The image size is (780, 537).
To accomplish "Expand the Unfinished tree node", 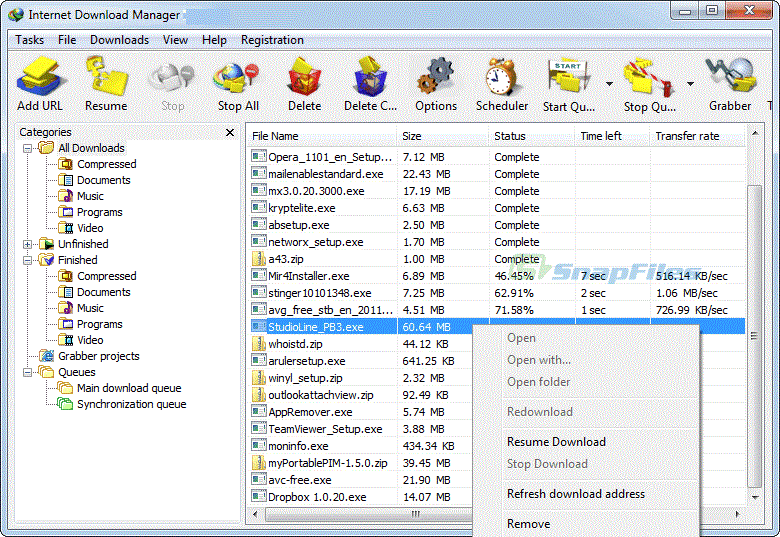I will pos(28,244).
